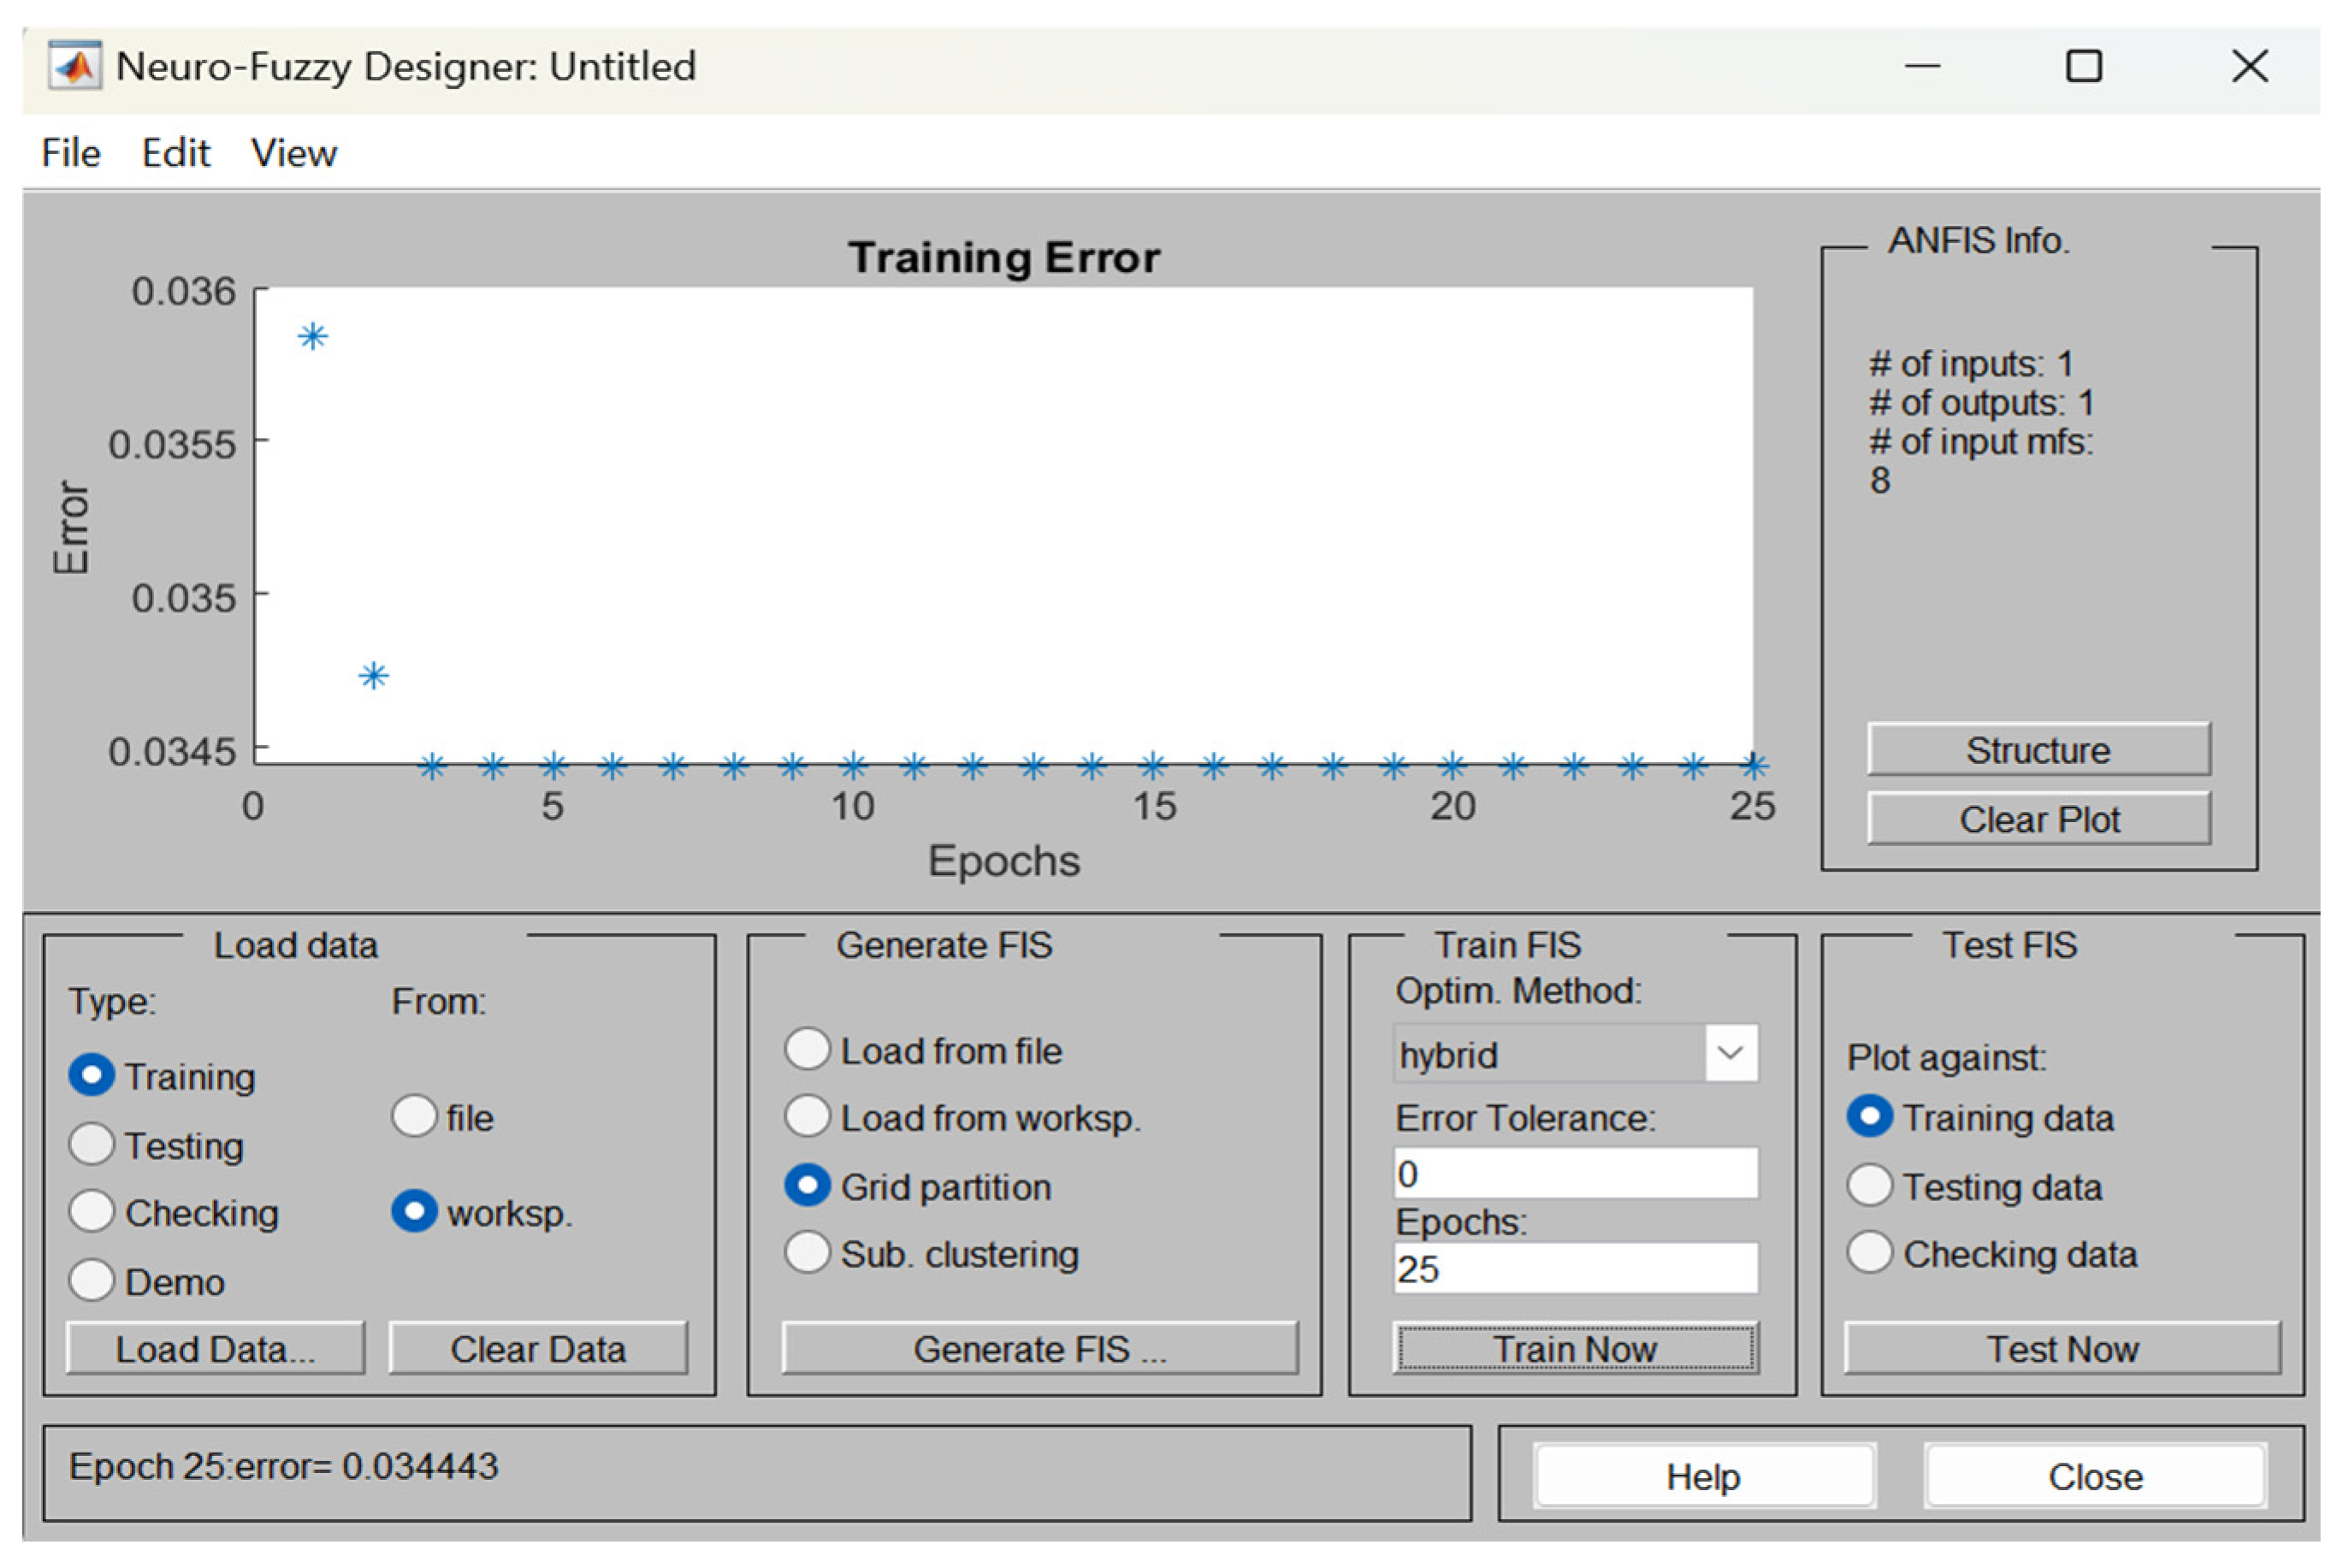2343x1568 pixels.
Task: Select the Testing data type radio button
Action: pyautogui.click(x=92, y=1144)
